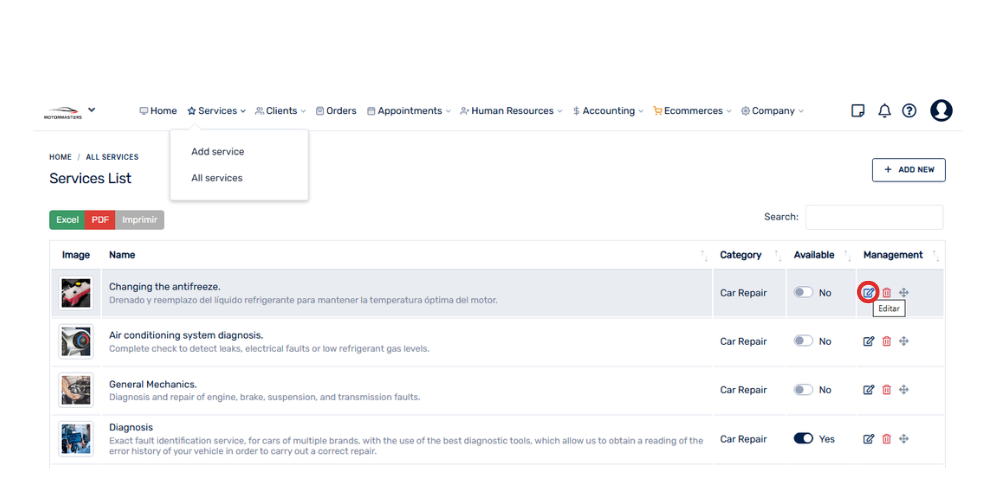The width and height of the screenshot is (1000, 500).
Task: Open the Ecommerces dropdown menu
Action: 692,111
